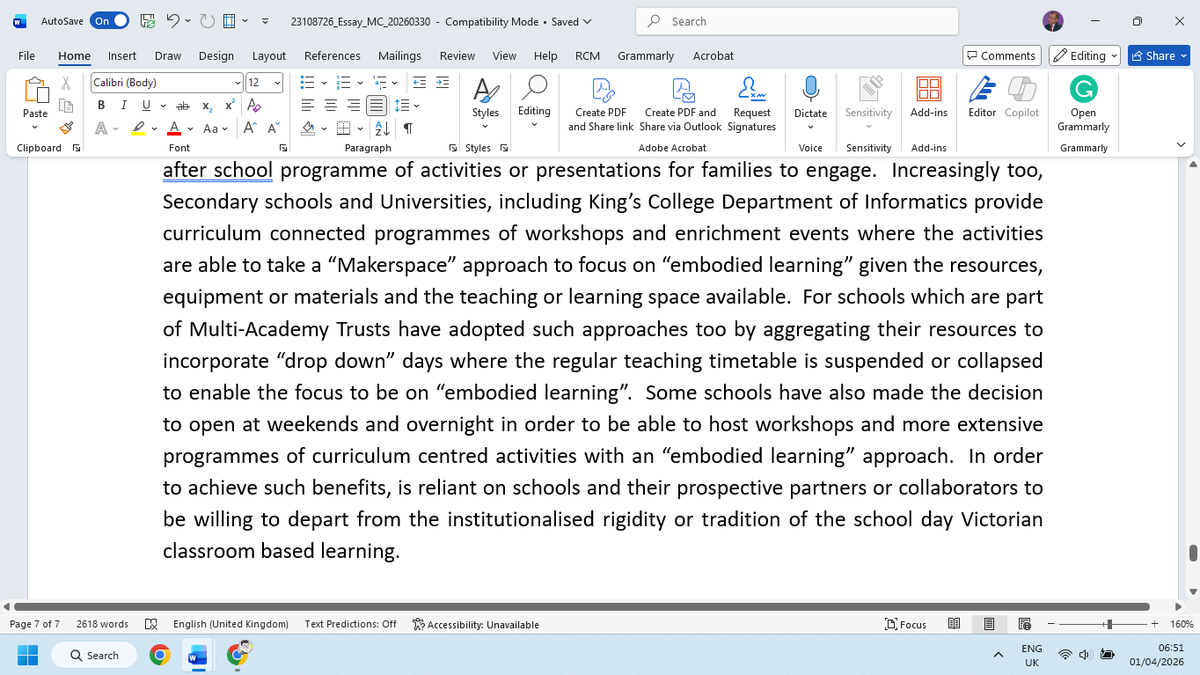Decrease paragraph indent
This screenshot has height=675, width=1200.
point(419,83)
